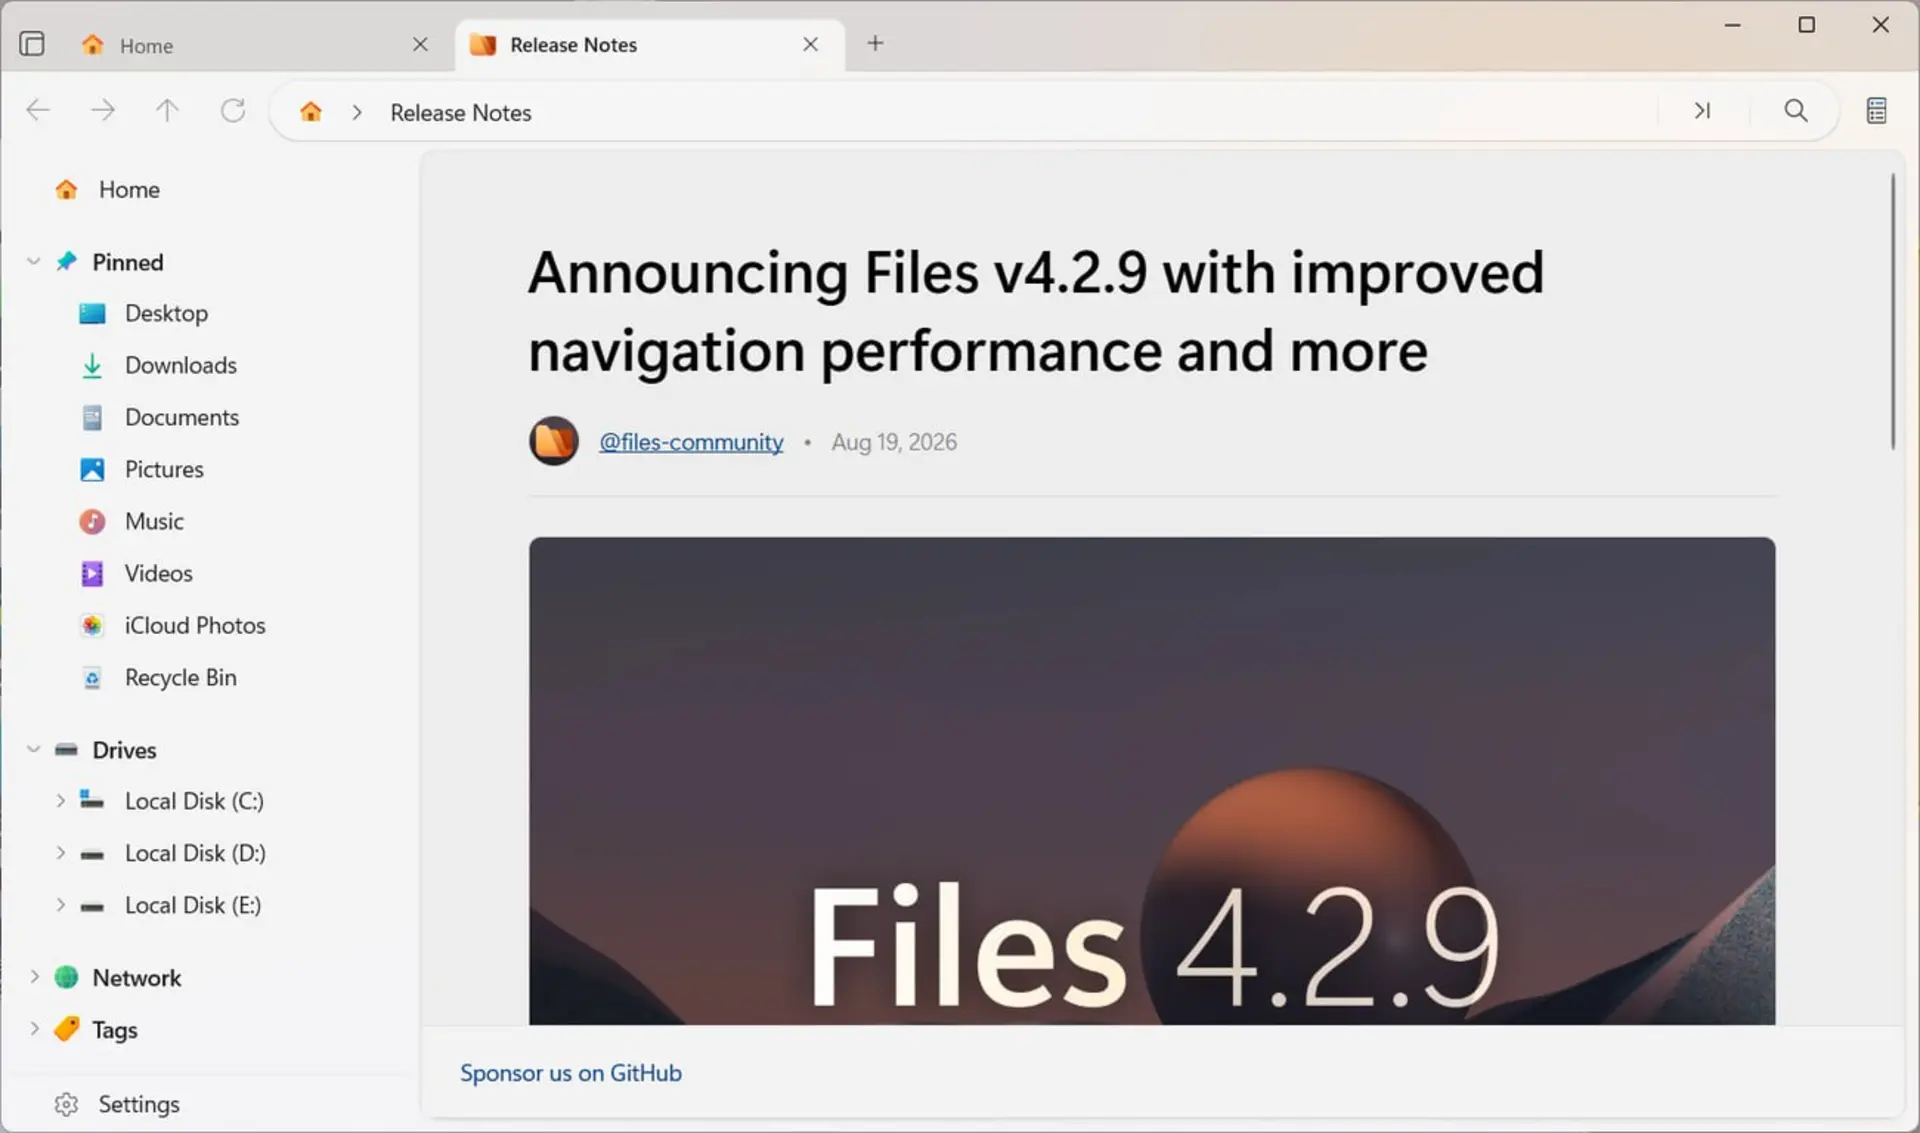The image size is (1920, 1133).
Task: Refresh the current page
Action: (x=233, y=110)
